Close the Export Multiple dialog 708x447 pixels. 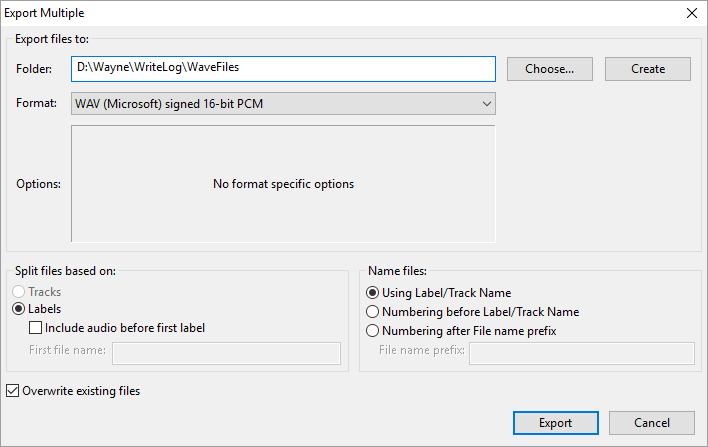[692, 13]
